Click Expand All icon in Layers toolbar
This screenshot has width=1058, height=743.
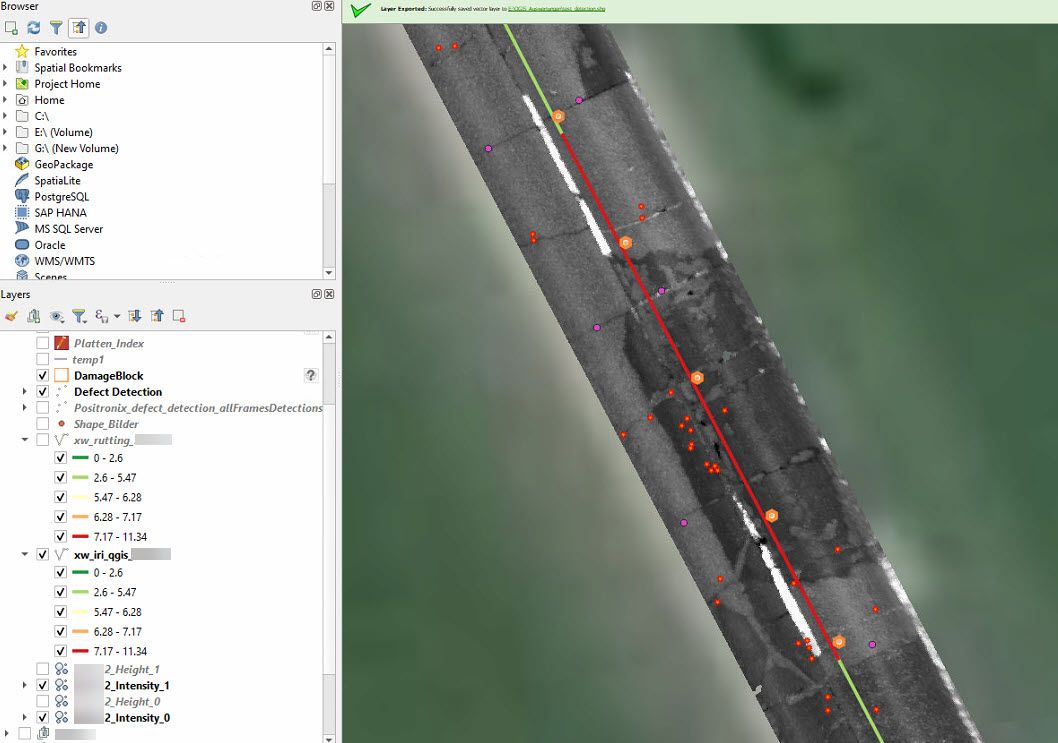click(135, 316)
